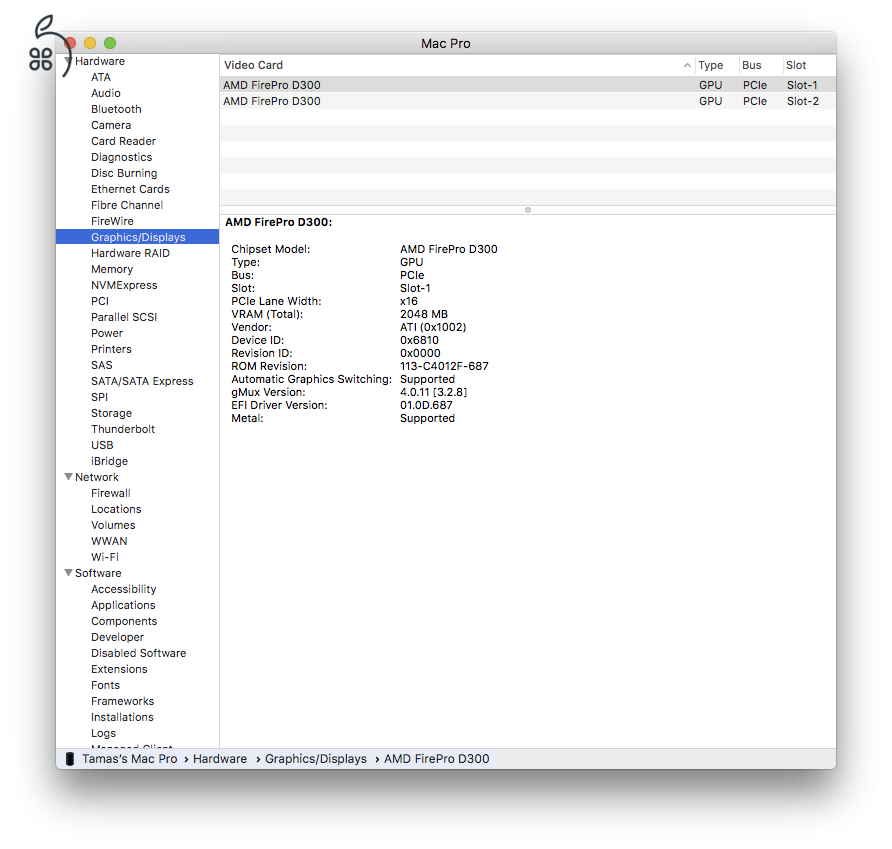
Task: Collapse the Hardware section triangle
Action: pos(68,62)
